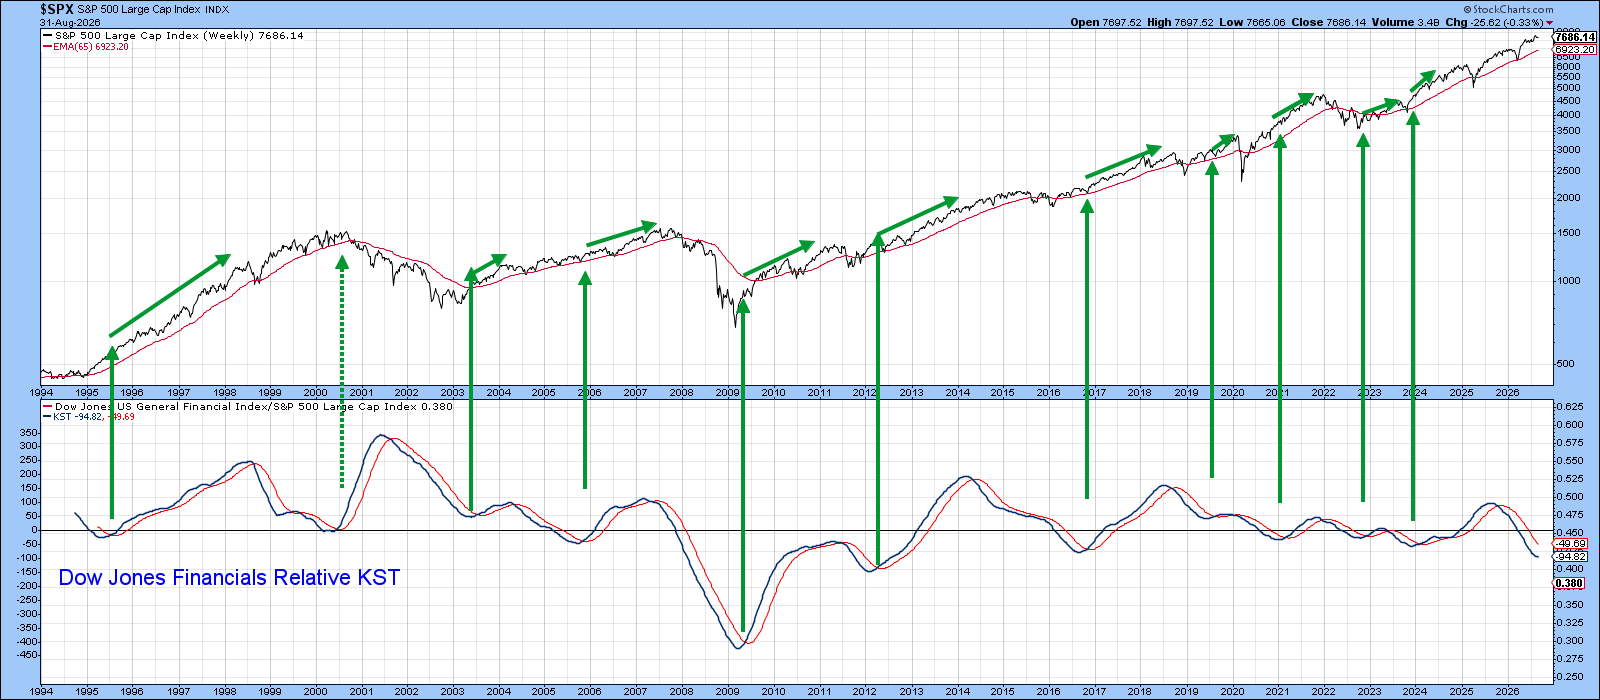1600x700 pixels.
Task: Click the 500 level on the price axis
Action: 1567,364
